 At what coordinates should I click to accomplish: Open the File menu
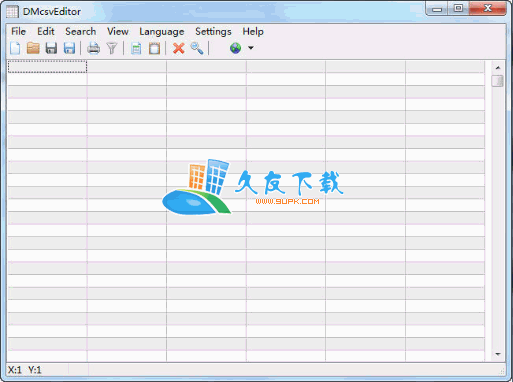18,31
